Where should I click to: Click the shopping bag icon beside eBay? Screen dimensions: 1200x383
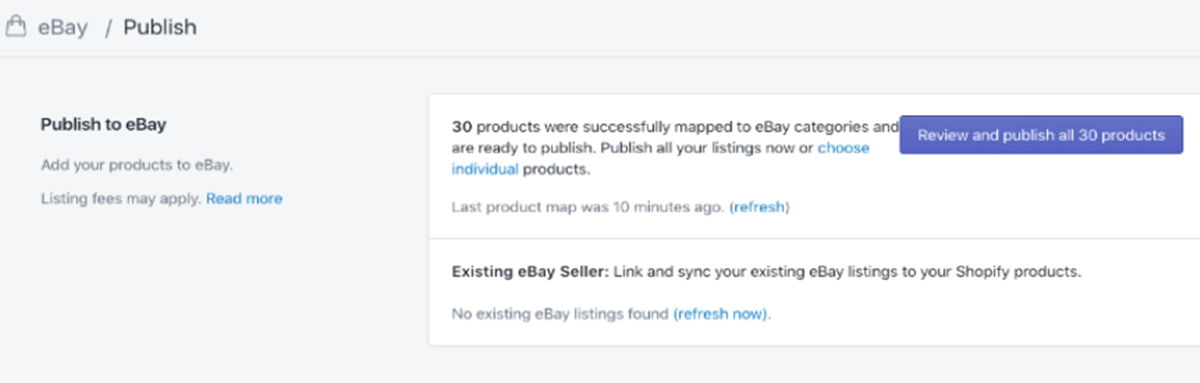click(x=13, y=27)
